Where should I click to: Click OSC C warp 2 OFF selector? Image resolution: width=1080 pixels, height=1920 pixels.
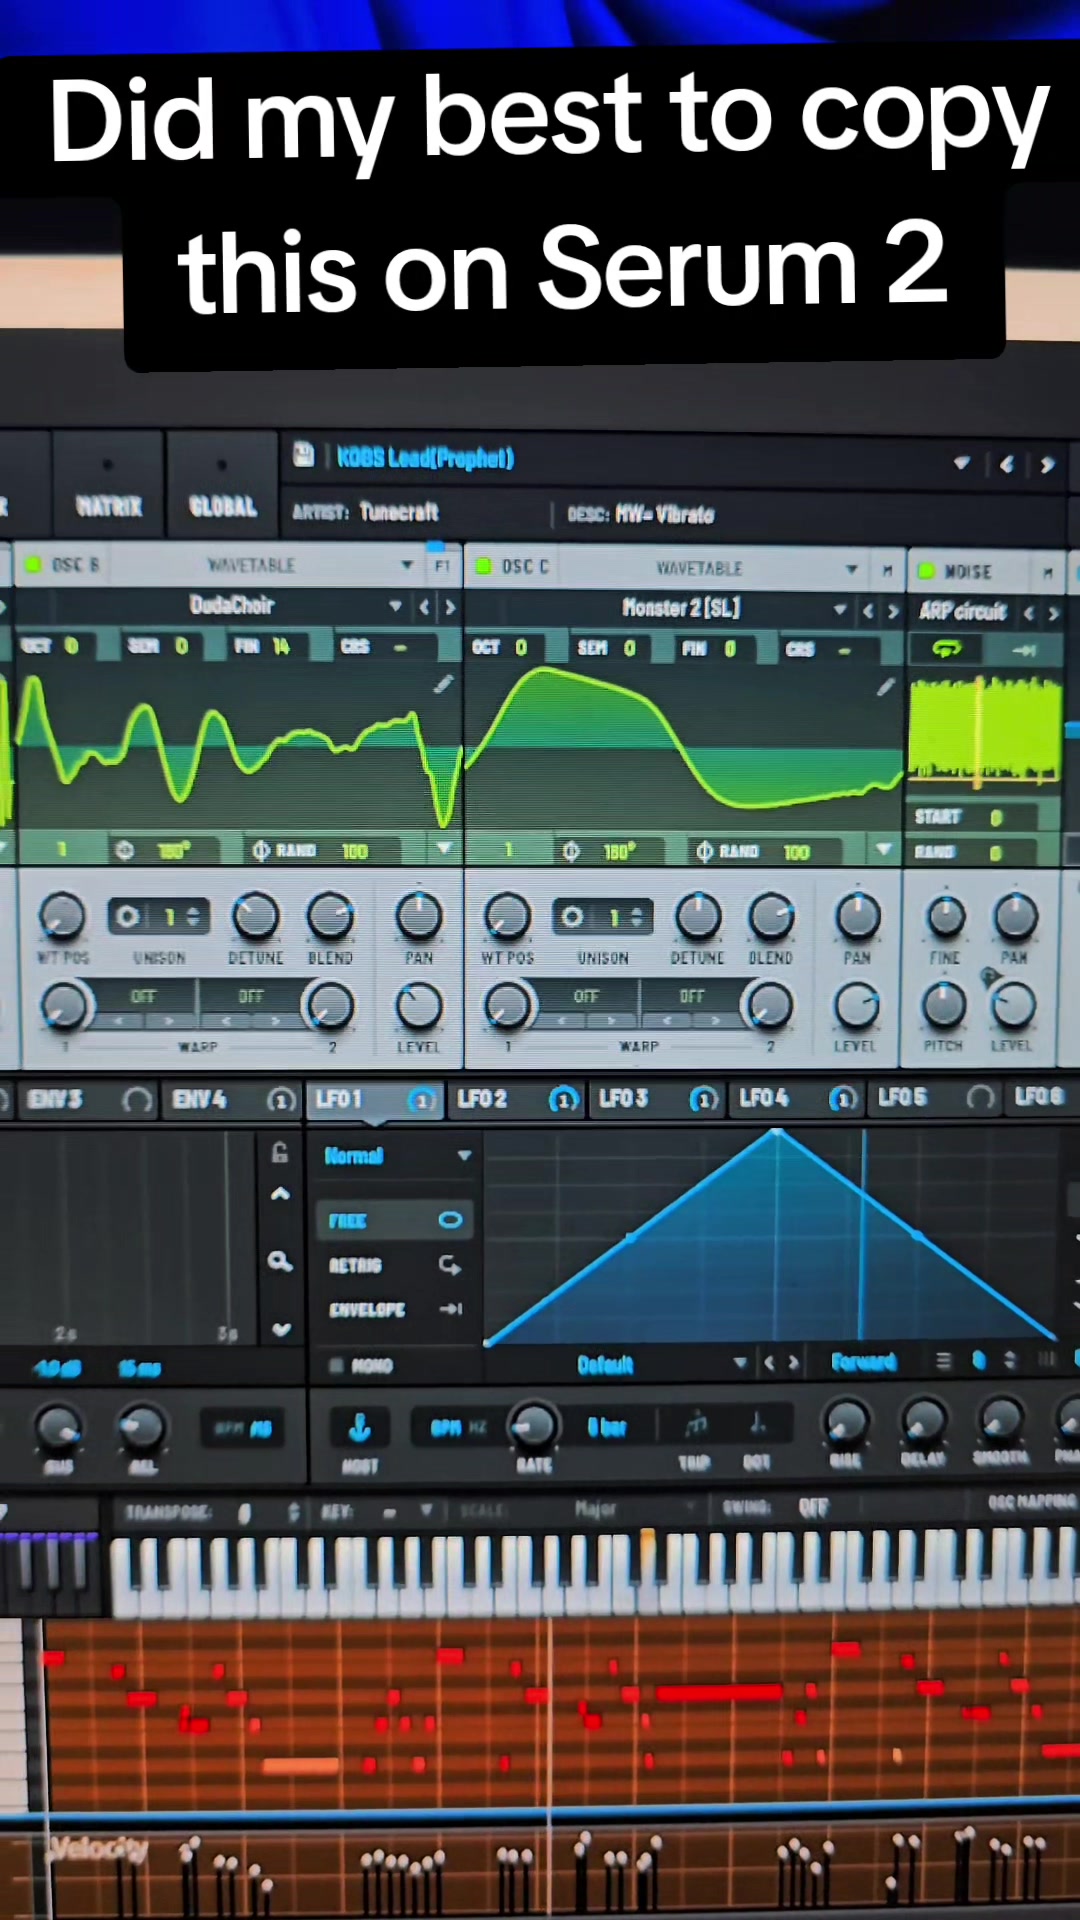(692, 997)
